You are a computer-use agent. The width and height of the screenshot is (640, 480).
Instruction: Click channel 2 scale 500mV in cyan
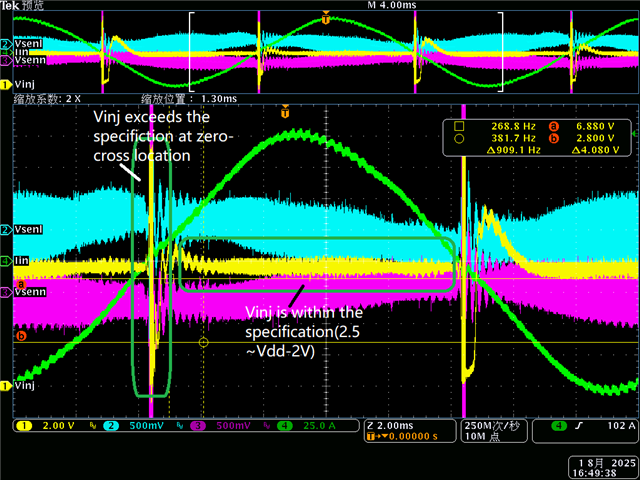pyautogui.click(x=147, y=426)
